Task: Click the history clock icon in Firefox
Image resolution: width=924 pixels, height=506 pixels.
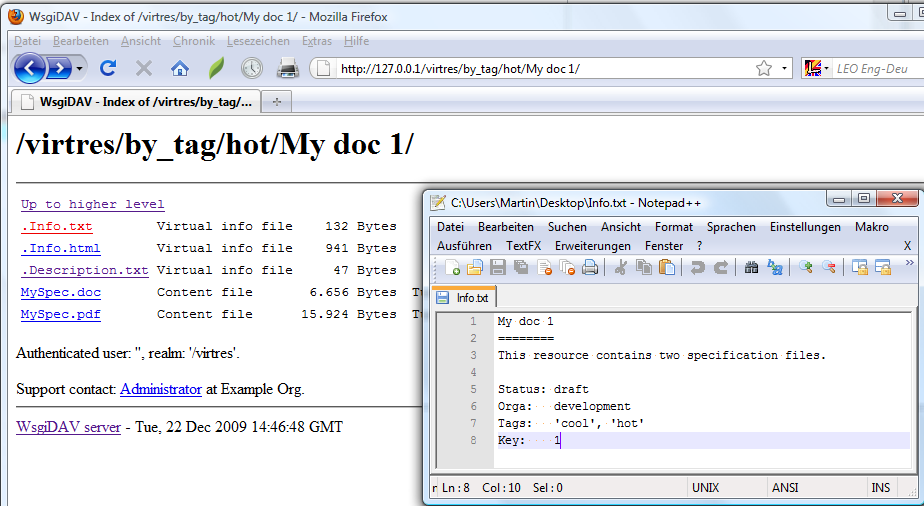Action: [x=251, y=68]
